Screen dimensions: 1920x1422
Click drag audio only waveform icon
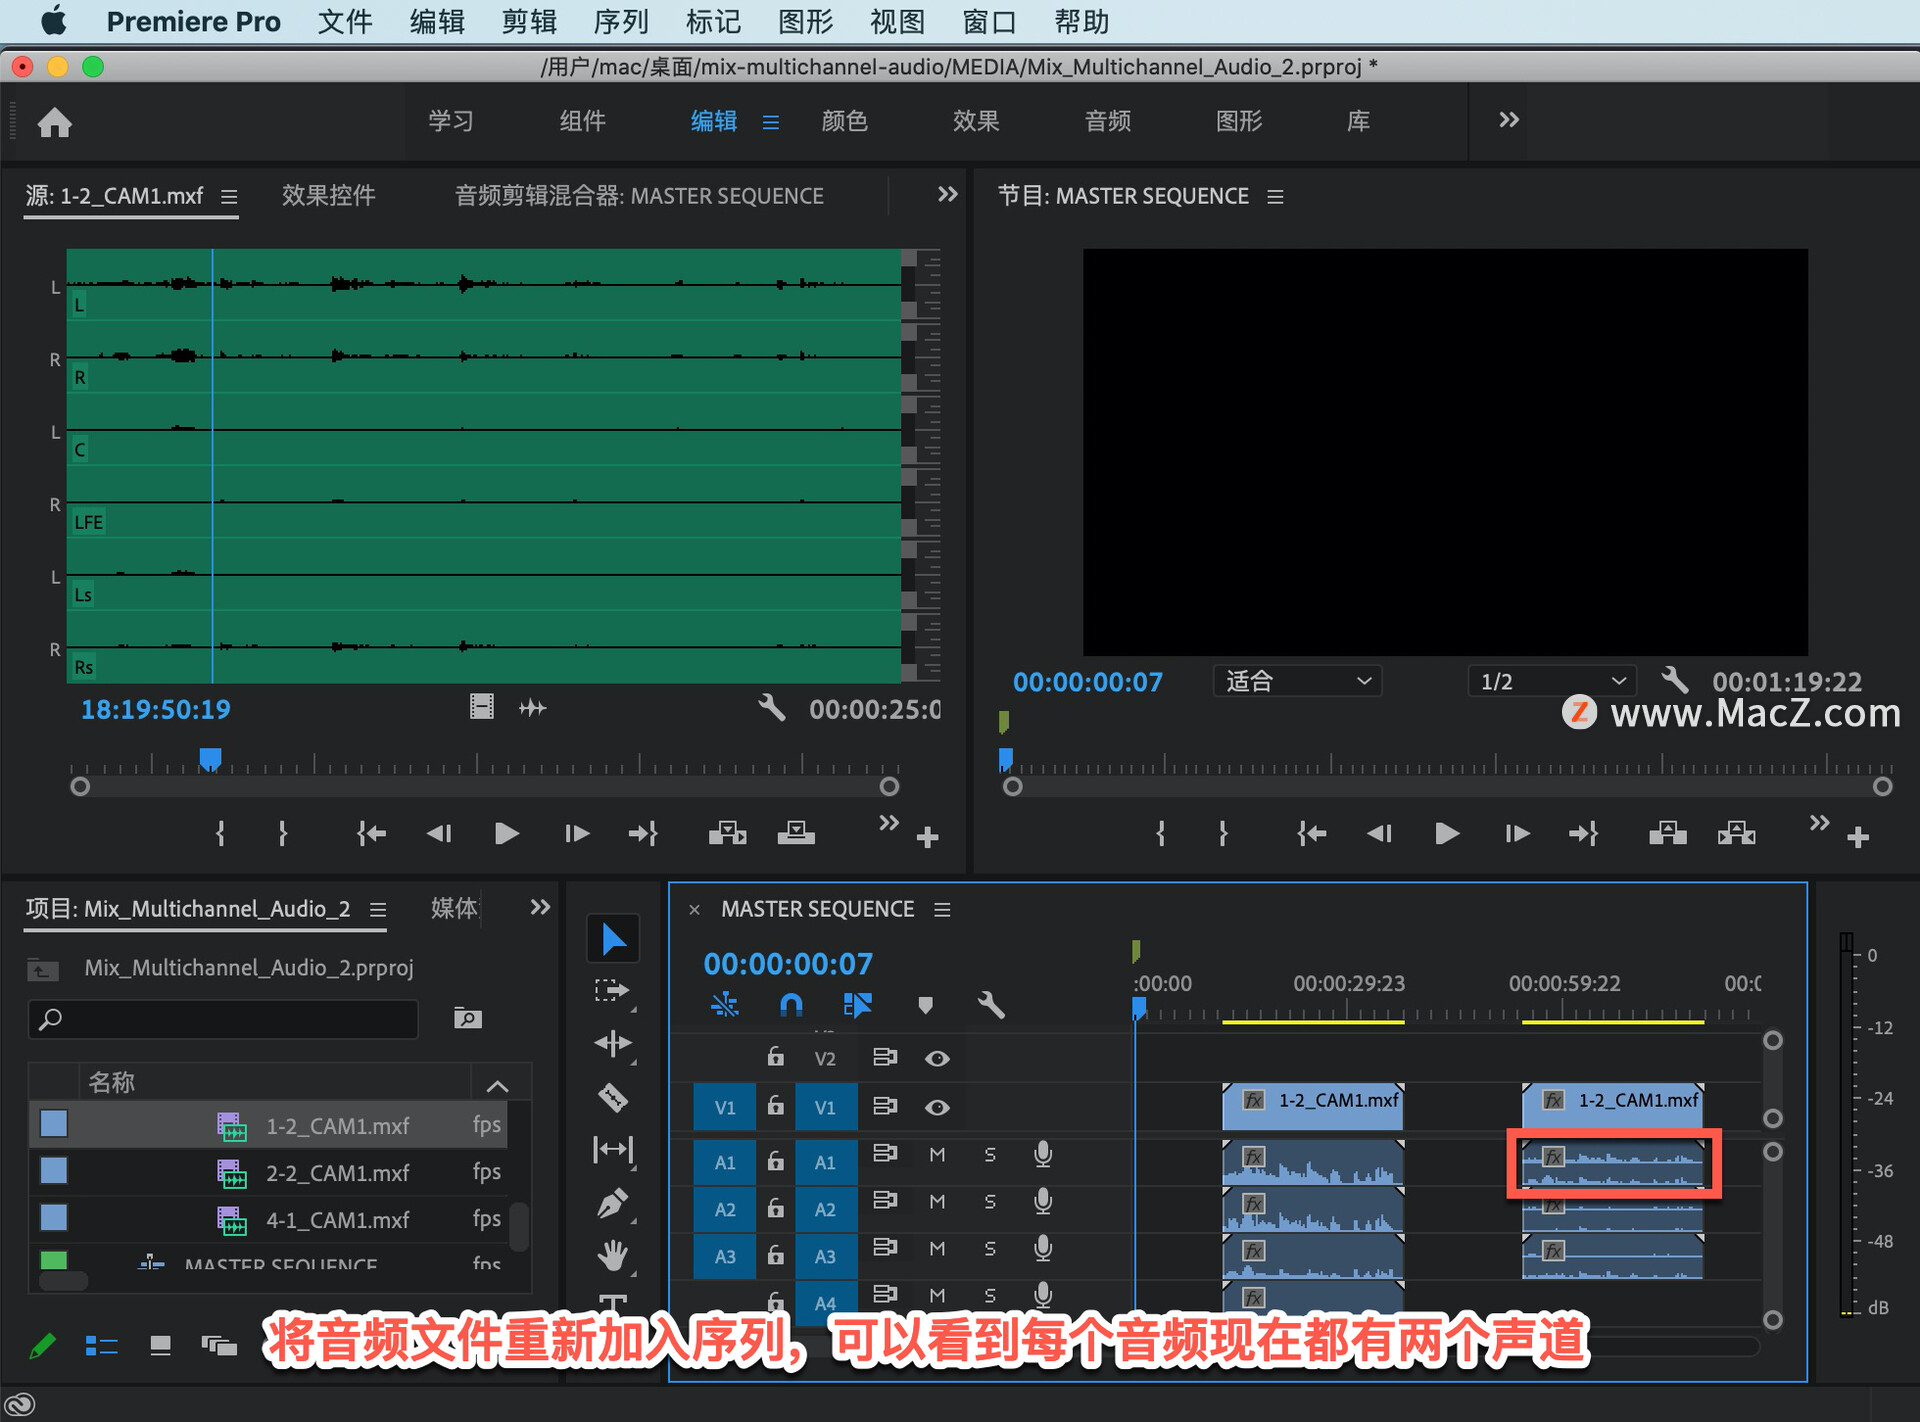coord(533,708)
